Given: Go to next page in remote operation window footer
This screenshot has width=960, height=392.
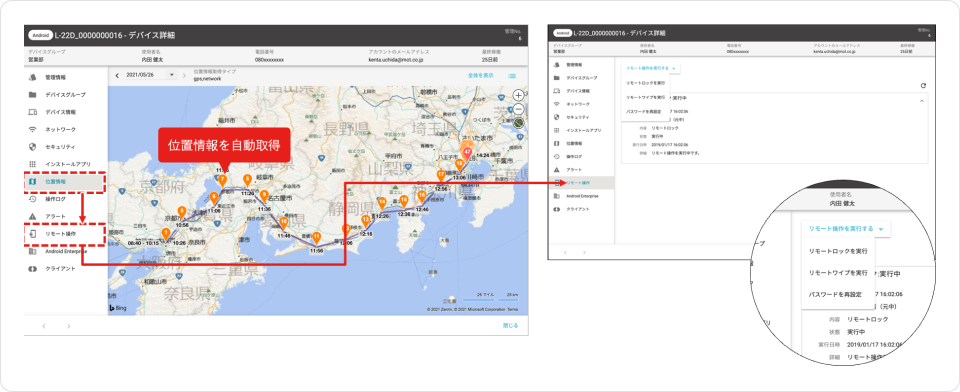Looking at the screenshot, I should tap(584, 252).
